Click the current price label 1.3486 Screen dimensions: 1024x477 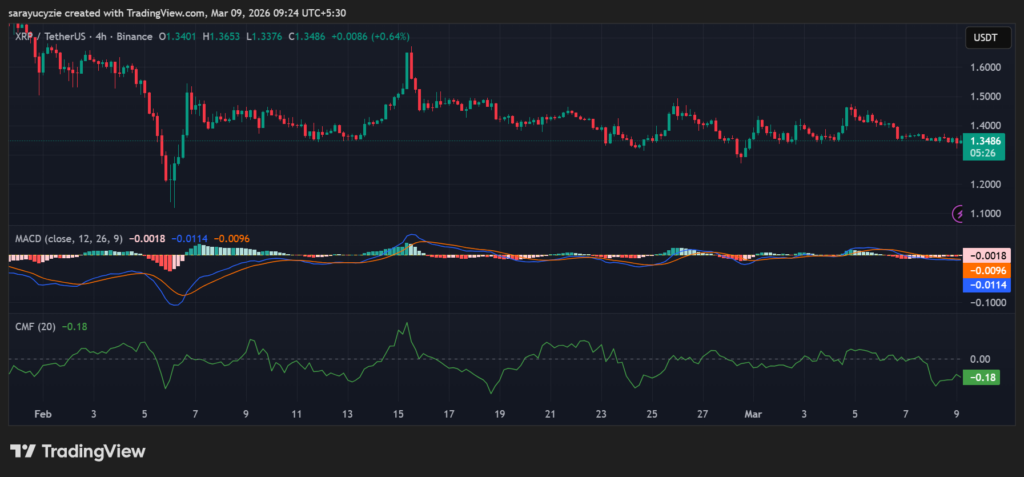tap(983, 141)
